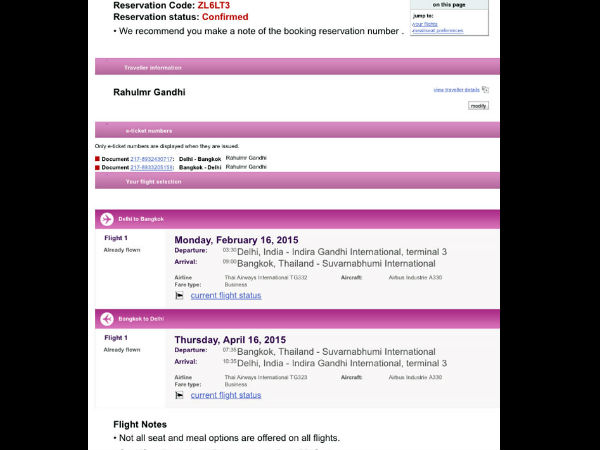The height and width of the screenshot is (450, 600).
Task: Click flag icon beside first flight status
Action: tap(180, 296)
